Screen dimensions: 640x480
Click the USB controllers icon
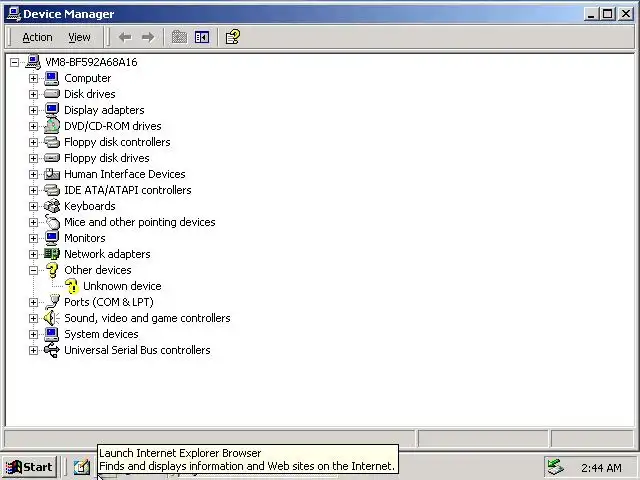pyautogui.click(x=52, y=350)
